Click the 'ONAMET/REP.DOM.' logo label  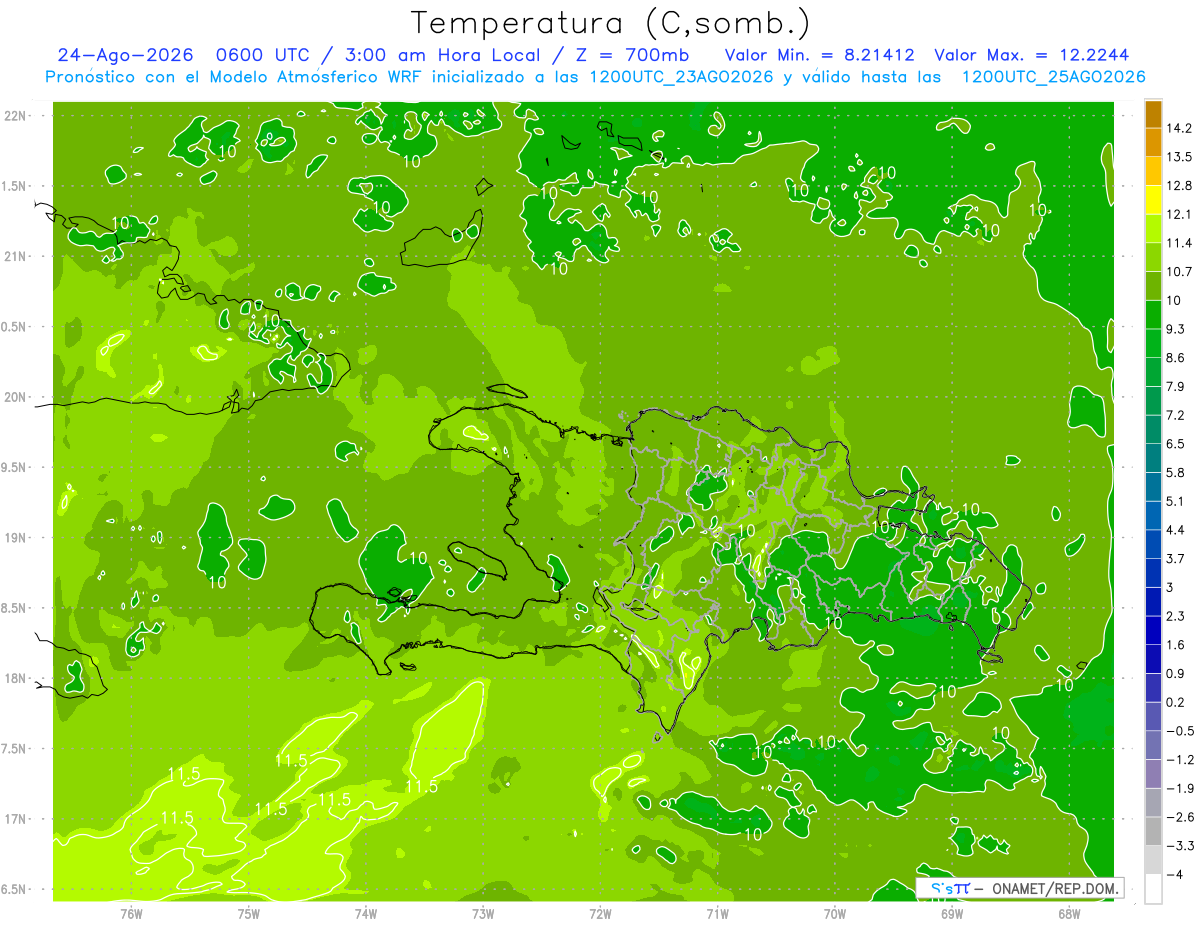(x=1055, y=888)
